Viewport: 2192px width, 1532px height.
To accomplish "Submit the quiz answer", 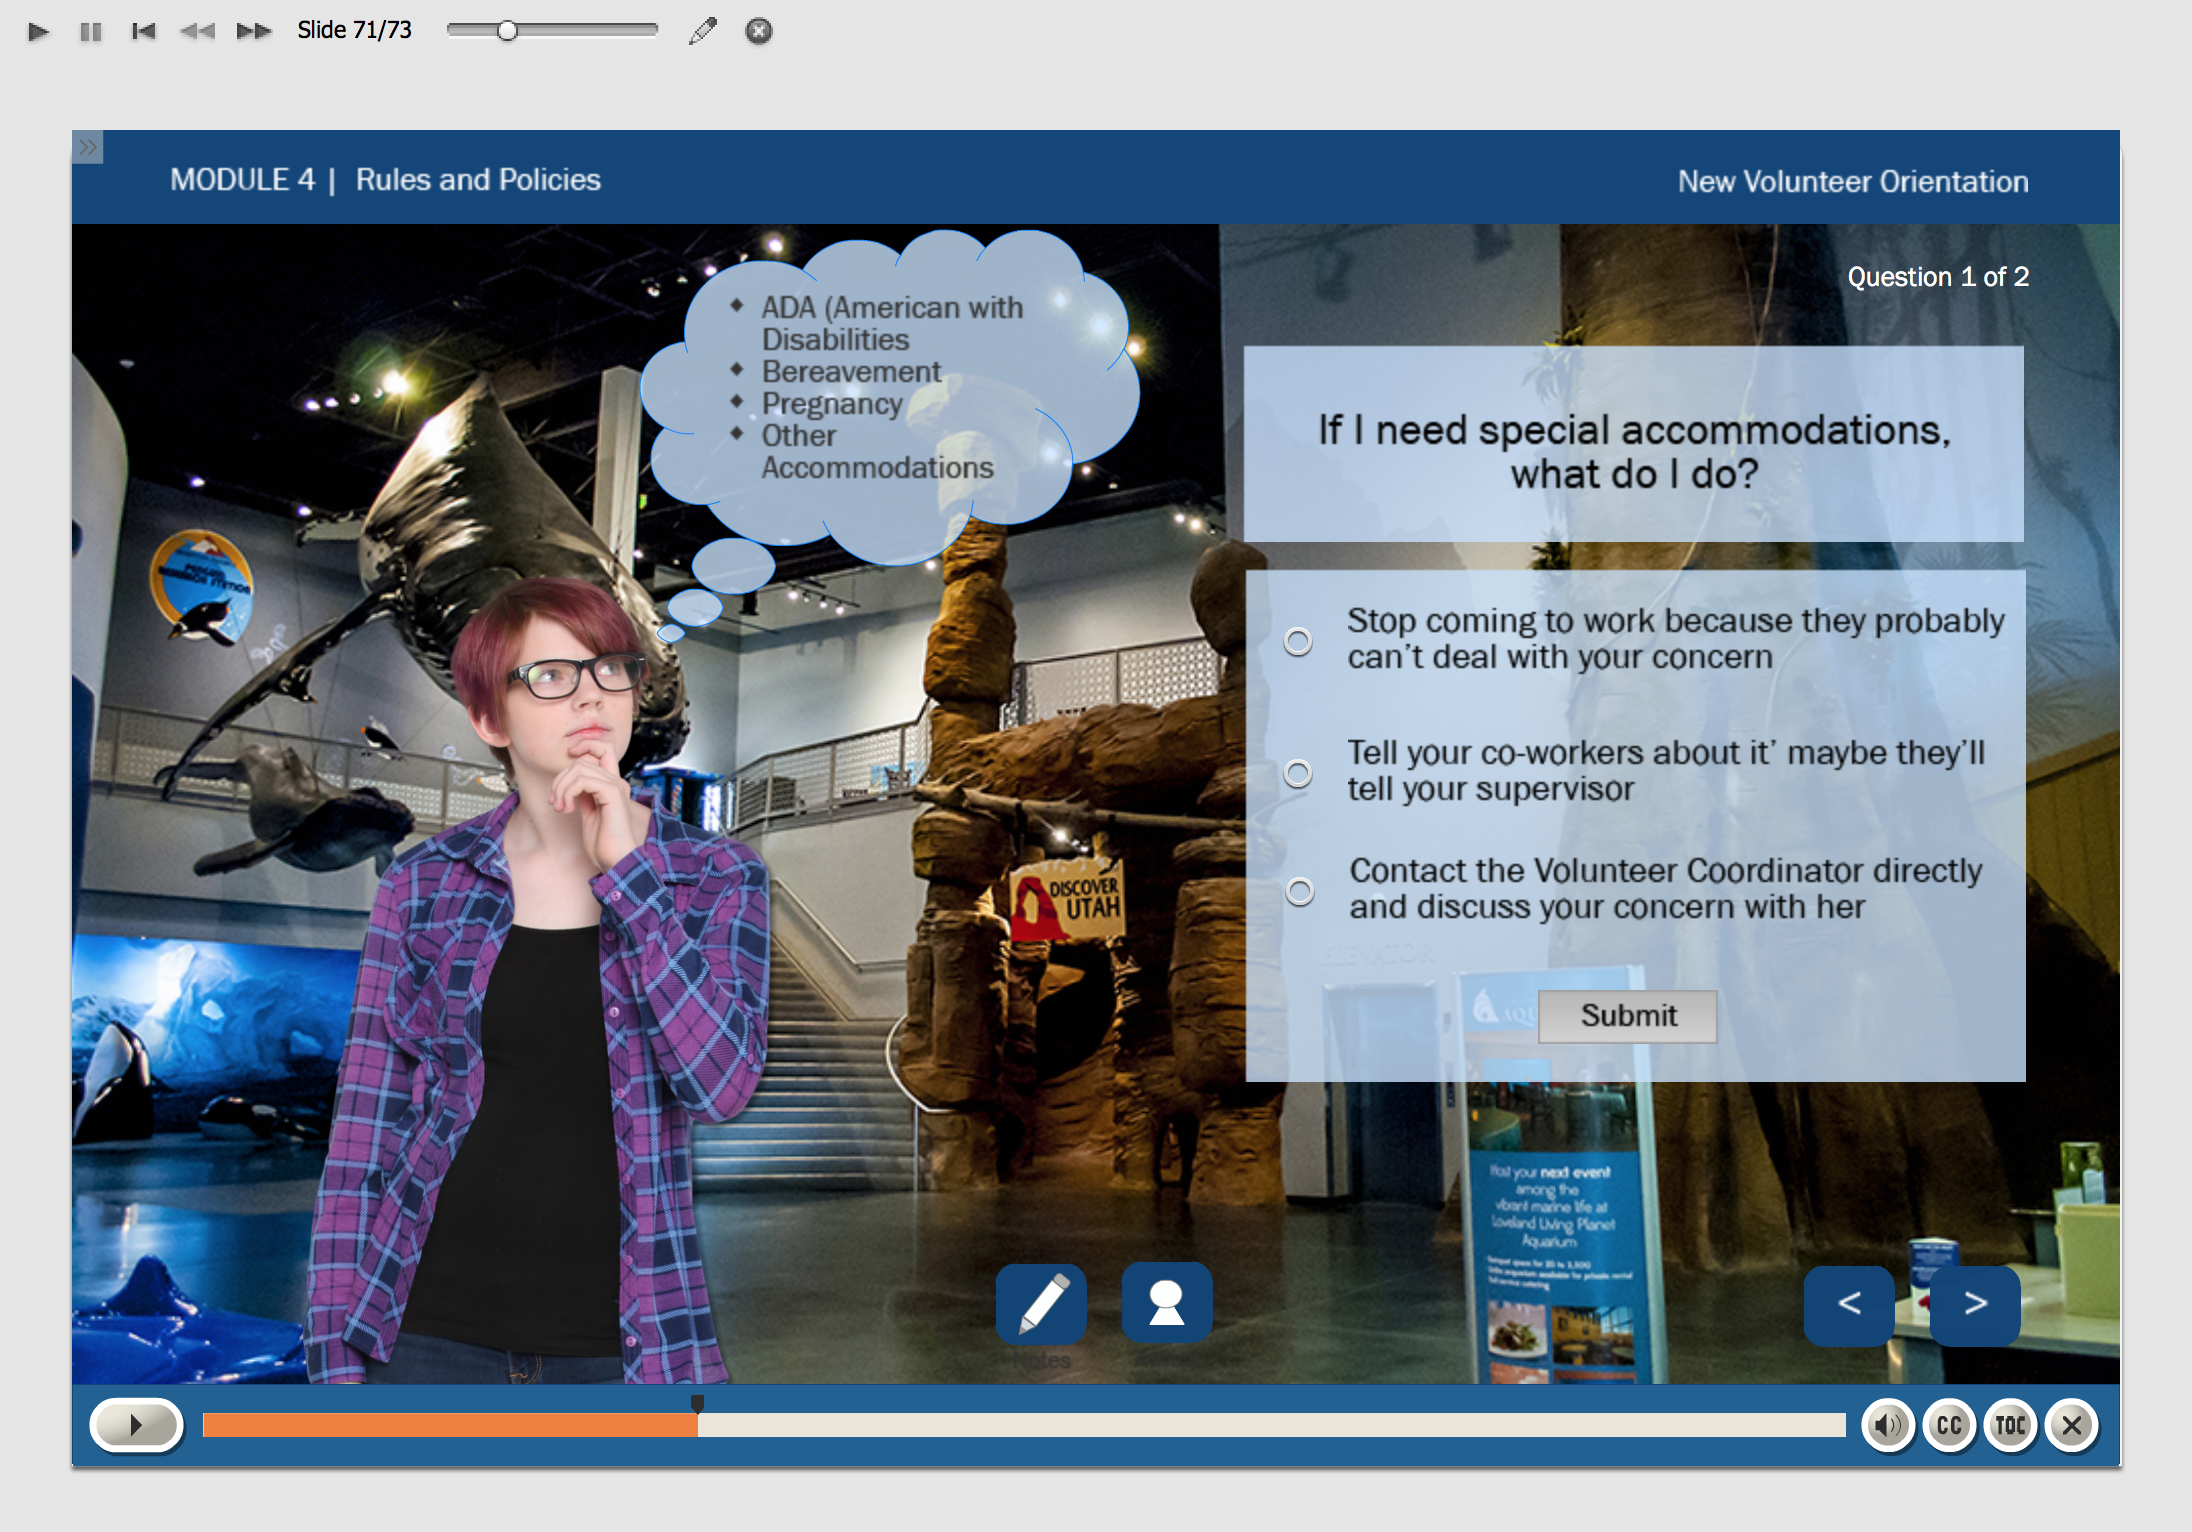I will coord(1627,1016).
